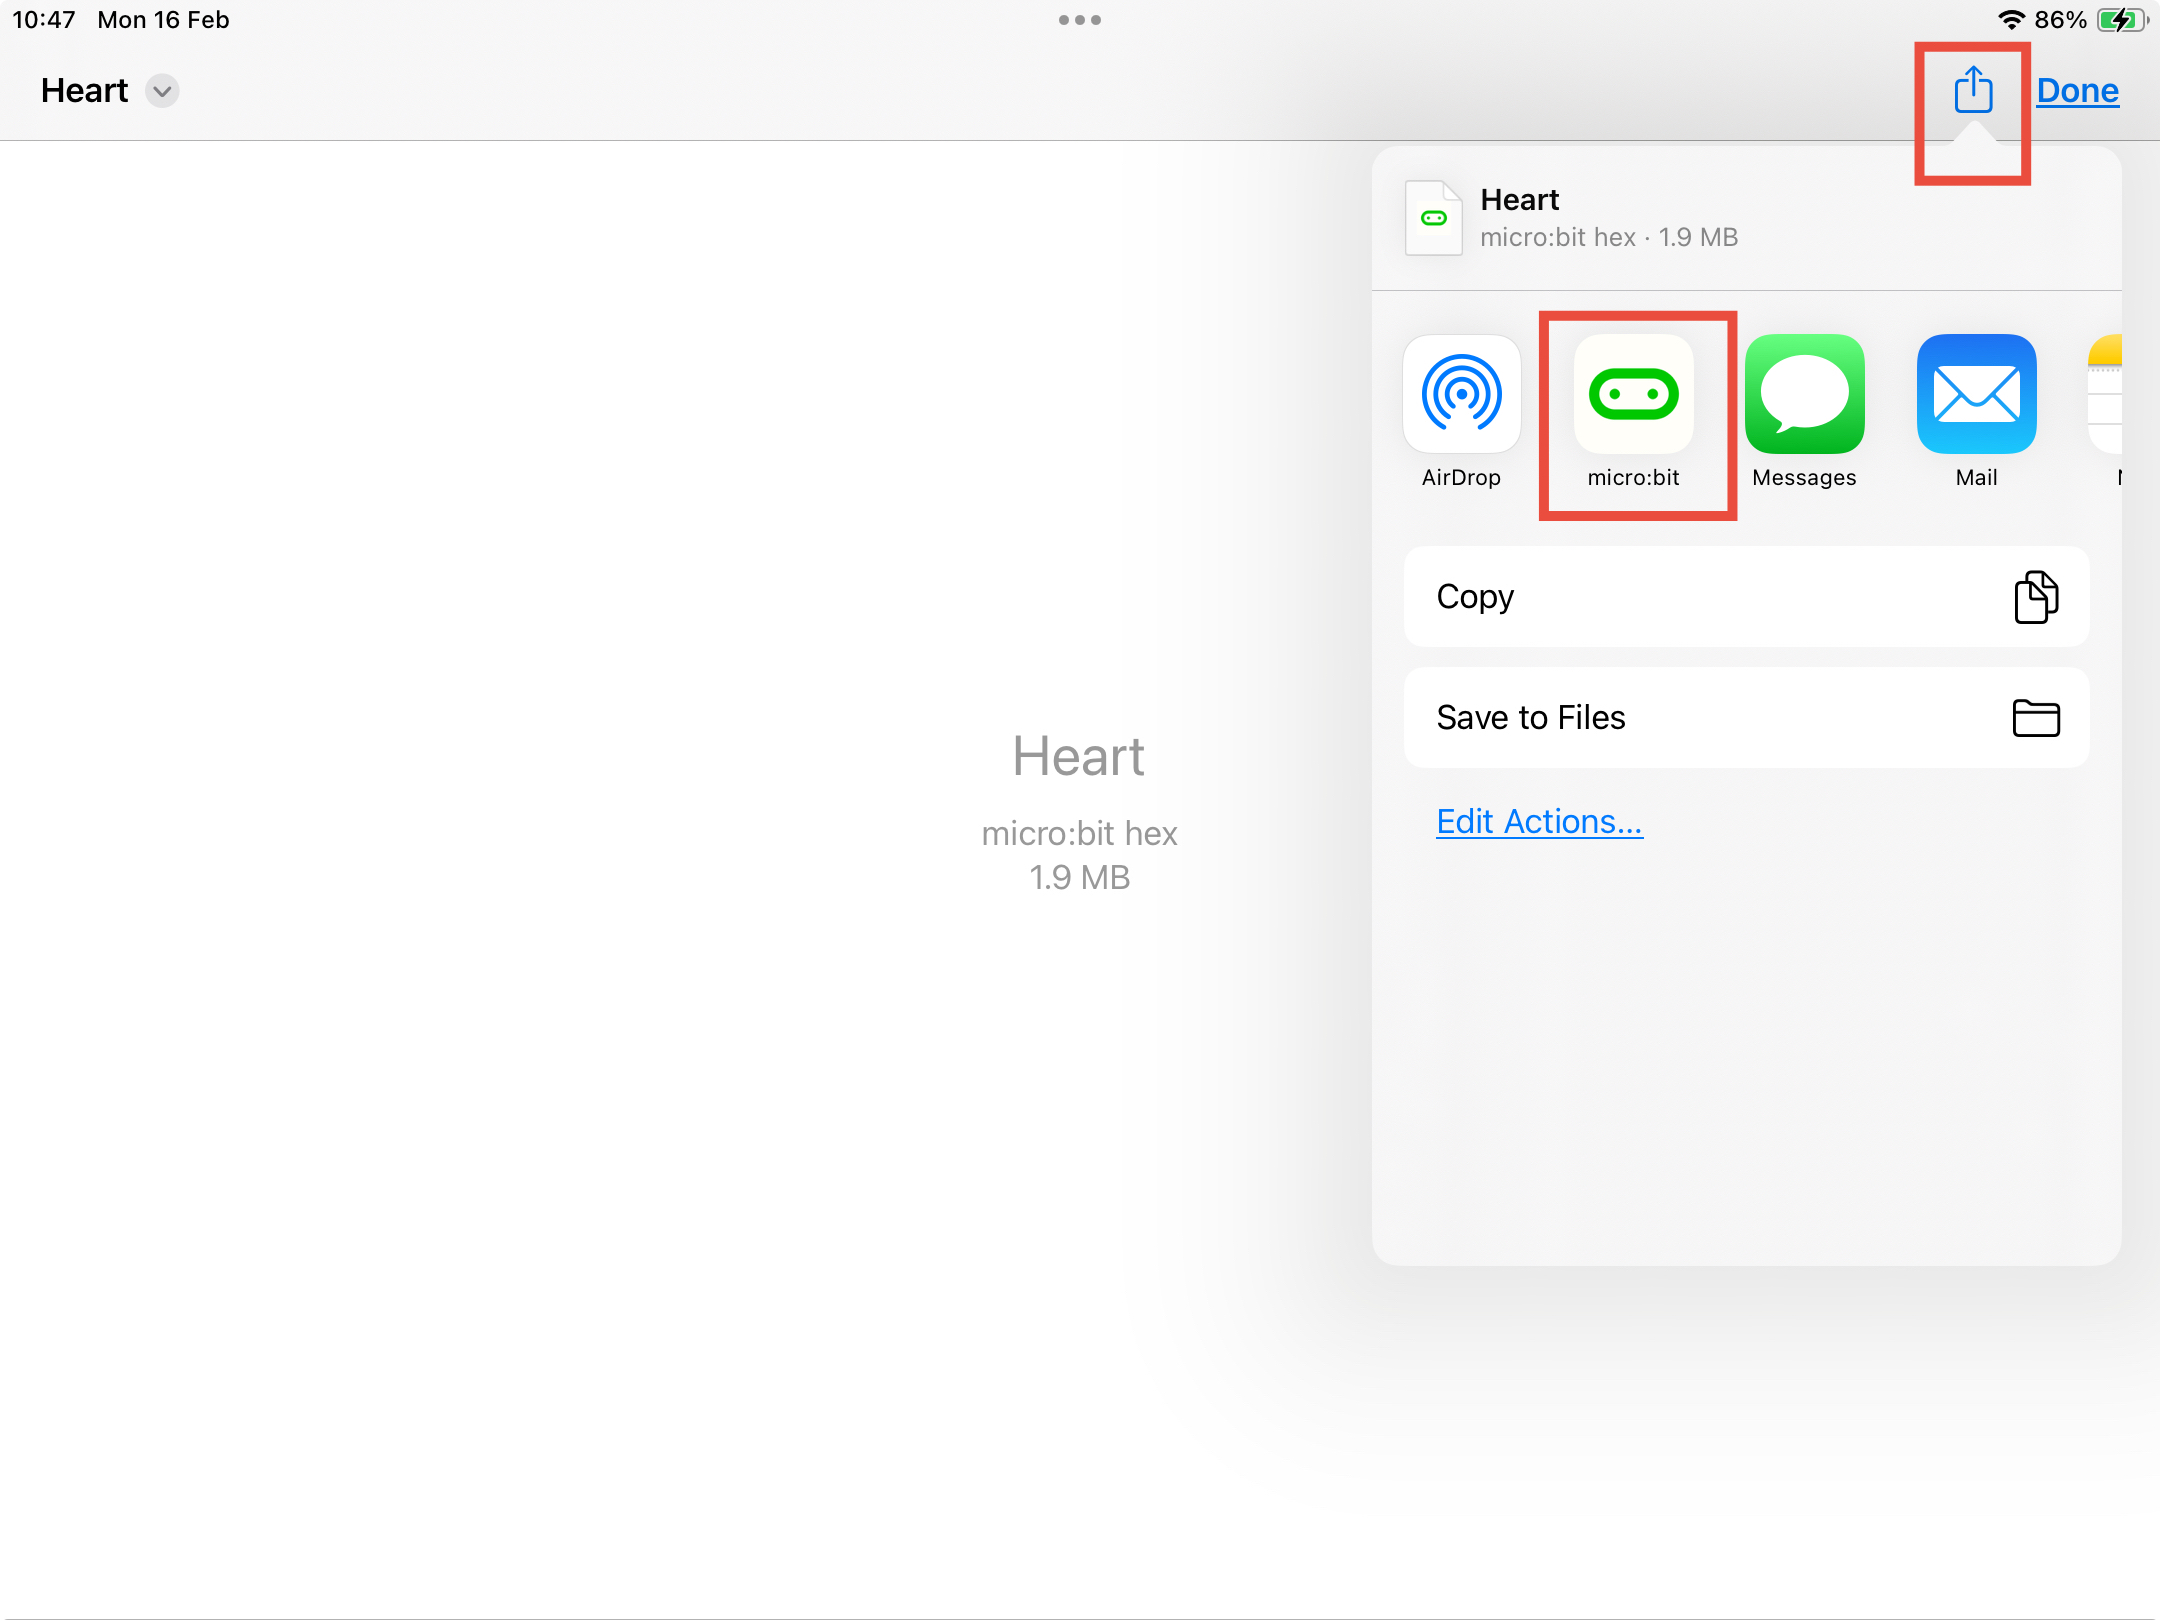Screen dimensions: 2160x1620
Task: Expand the Heart title dropdown chevron
Action: (162, 91)
